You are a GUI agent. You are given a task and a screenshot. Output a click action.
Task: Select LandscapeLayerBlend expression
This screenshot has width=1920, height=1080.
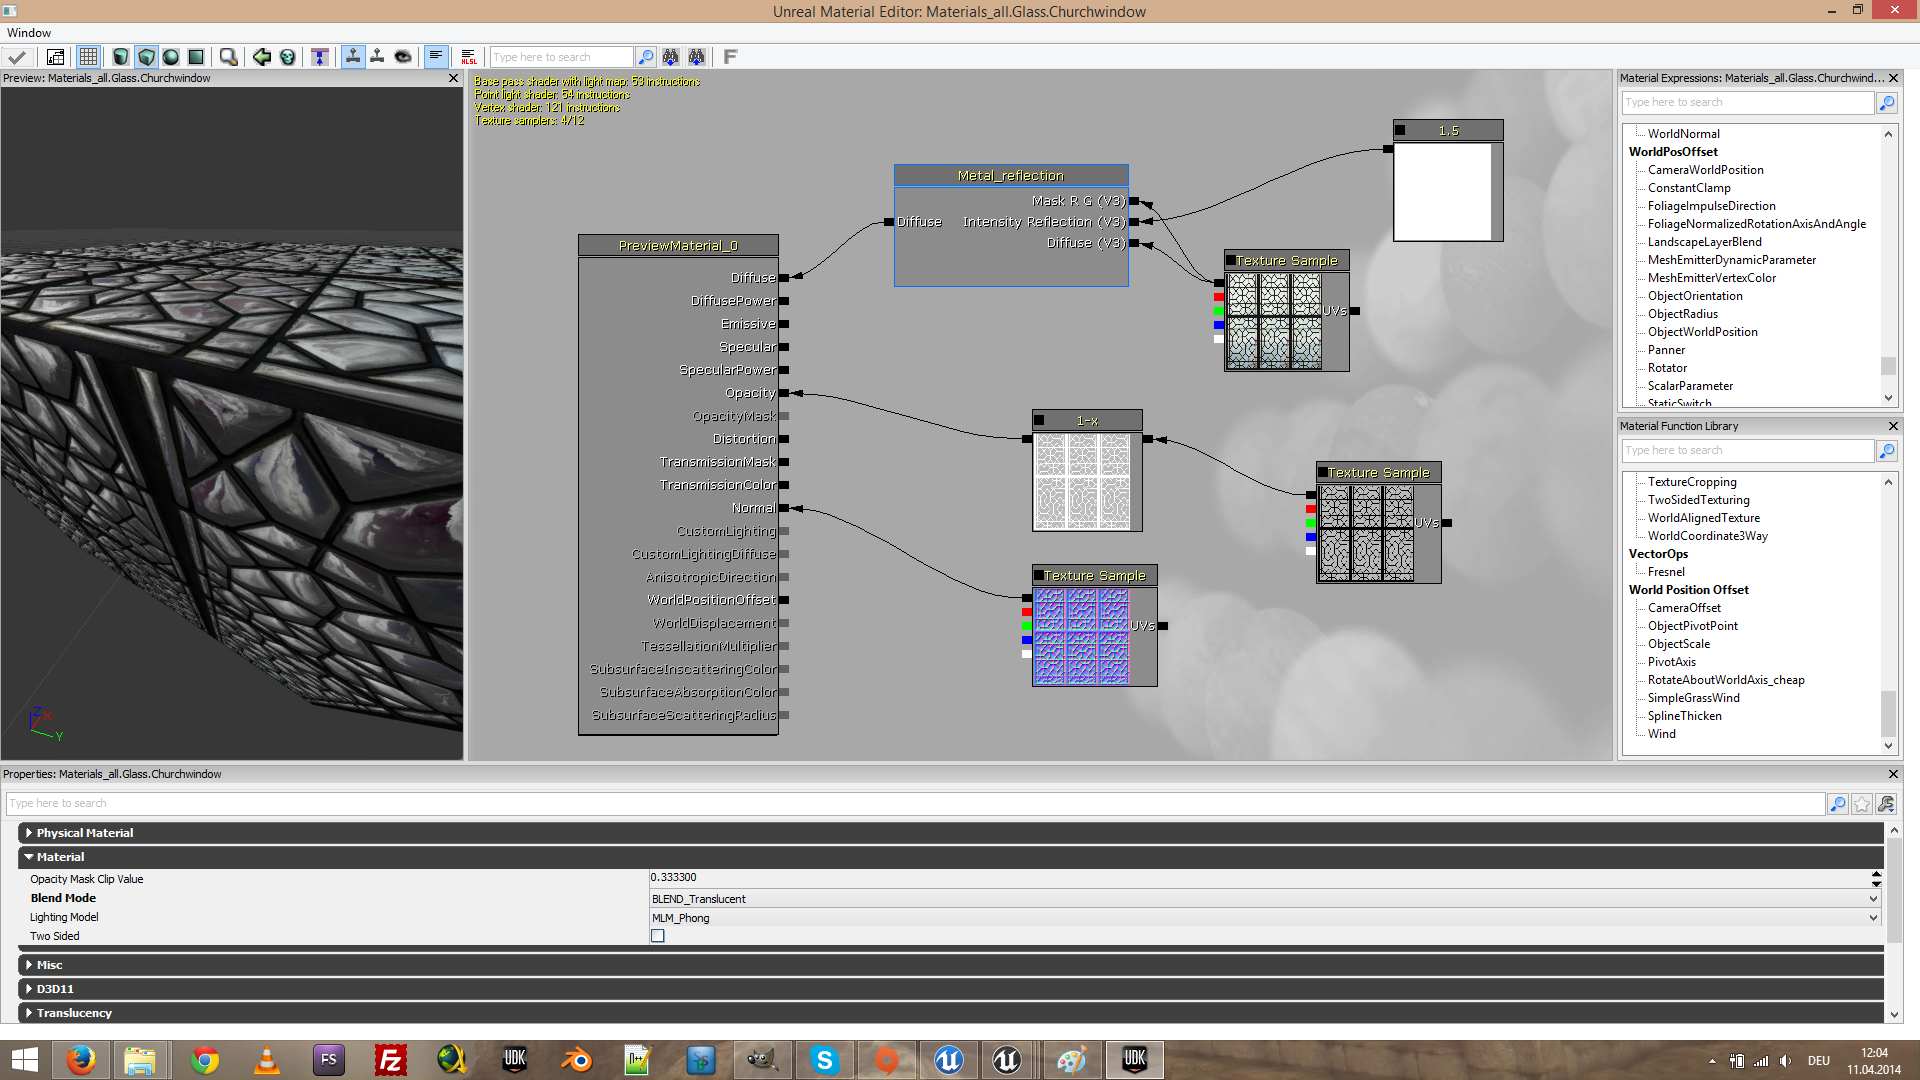1705,242
